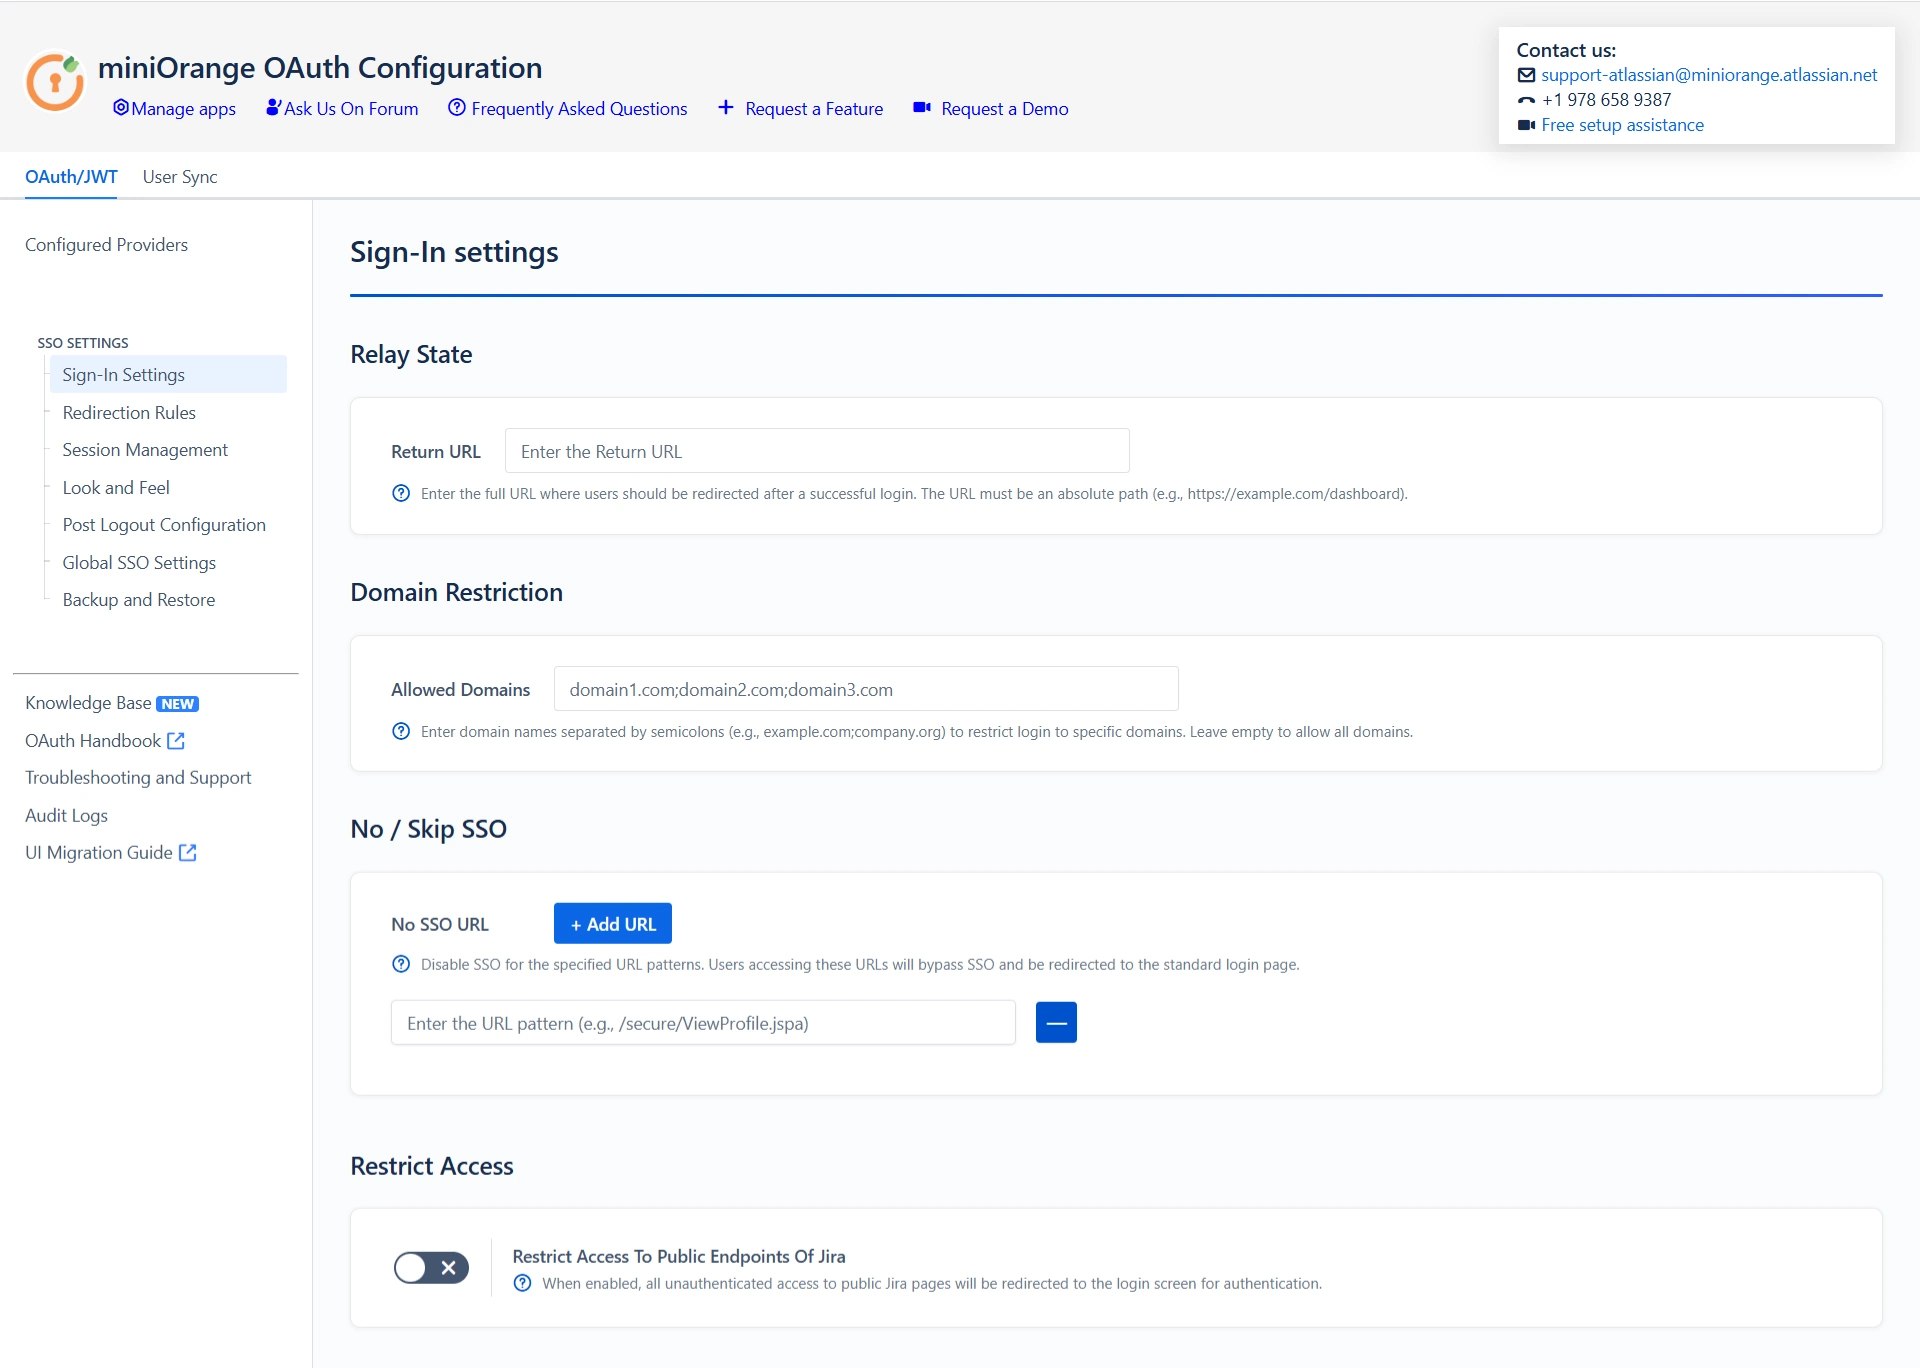Click the Ask Us On Forum person icon
This screenshot has height=1369, width=1920.
[273, 108]
